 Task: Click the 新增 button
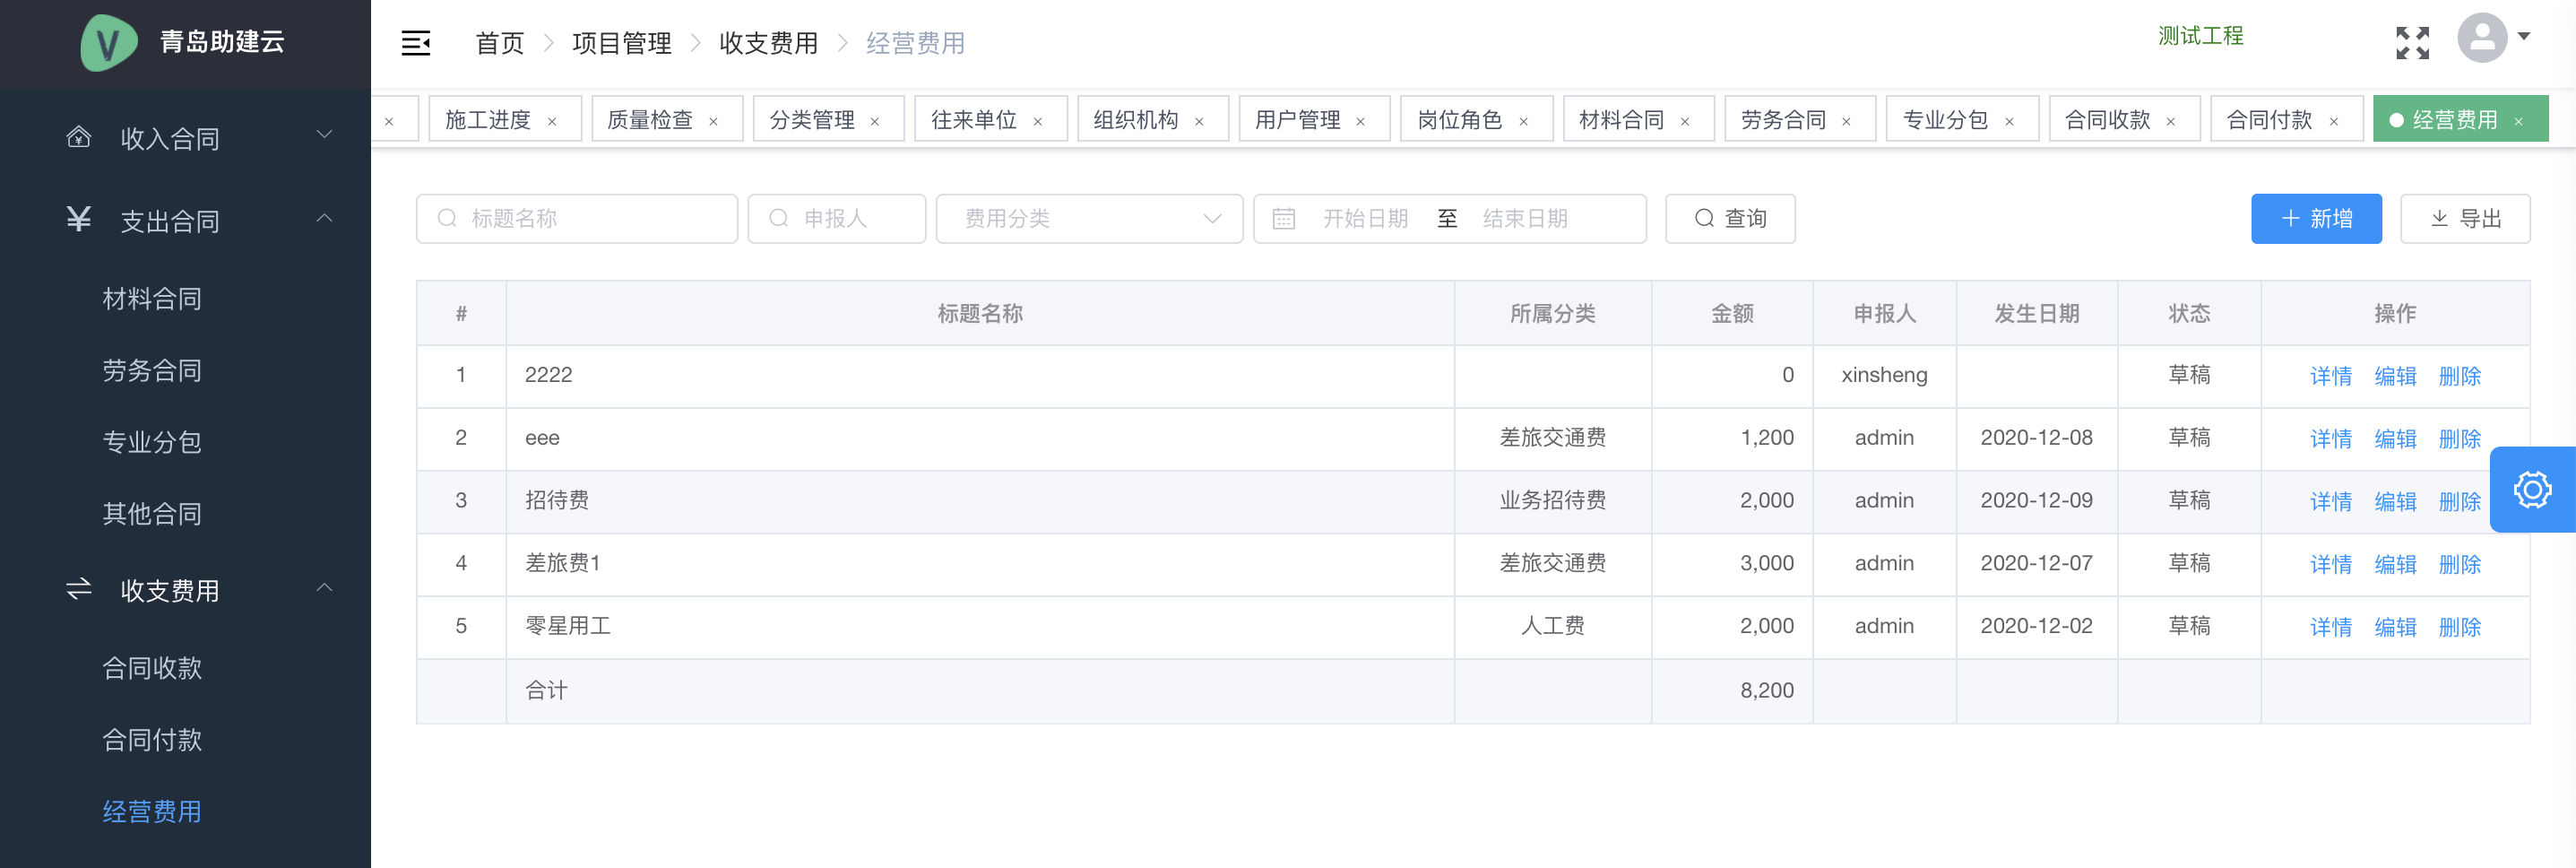2315,219
